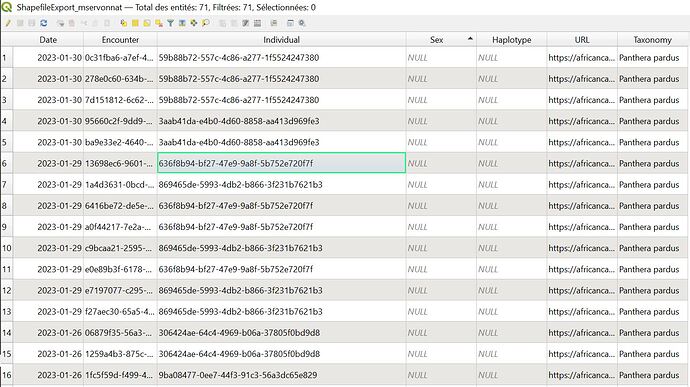Click Encounter cell 7d151812-6c62-...
Screen dimensions: 690x387
pos(120,100)
